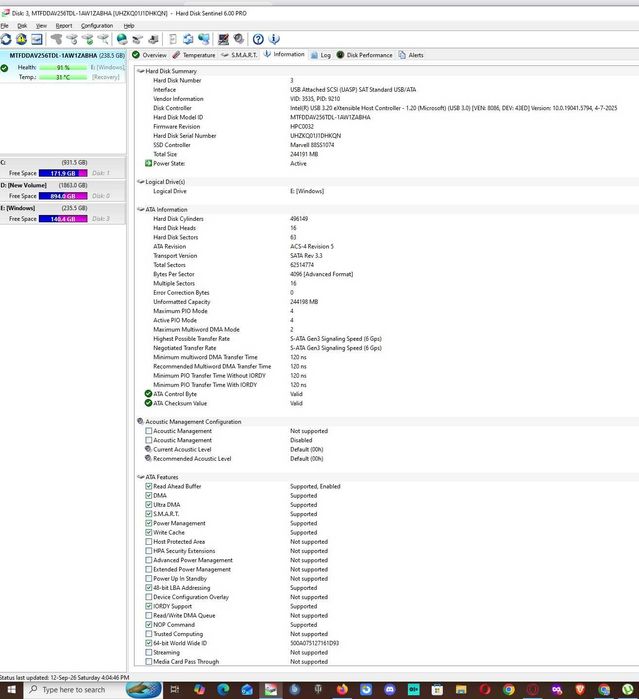Click the disk with green check icon

point(87,39)
